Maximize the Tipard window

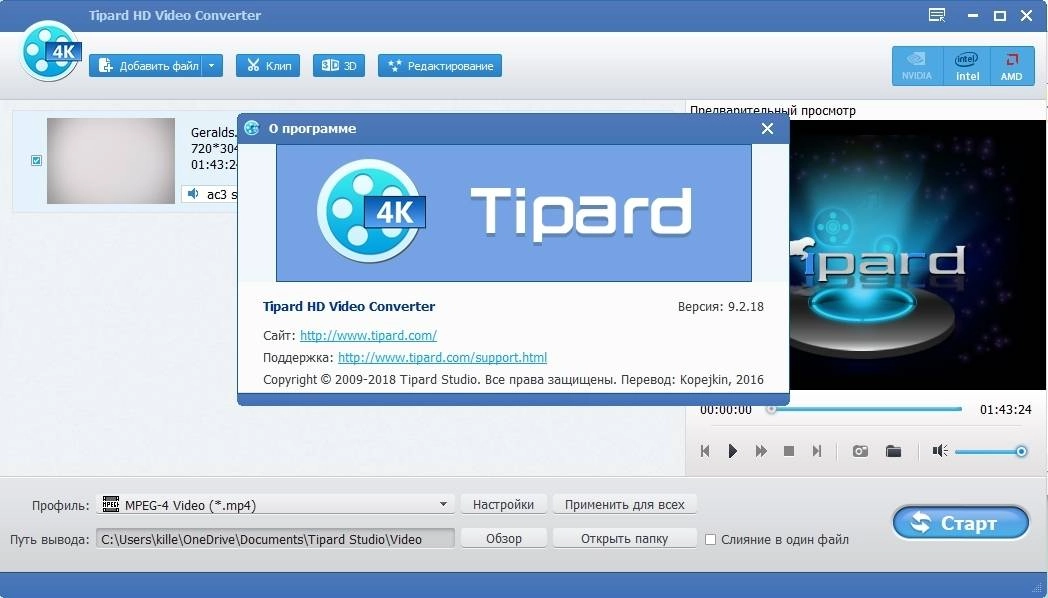(x=1000, y=15)
